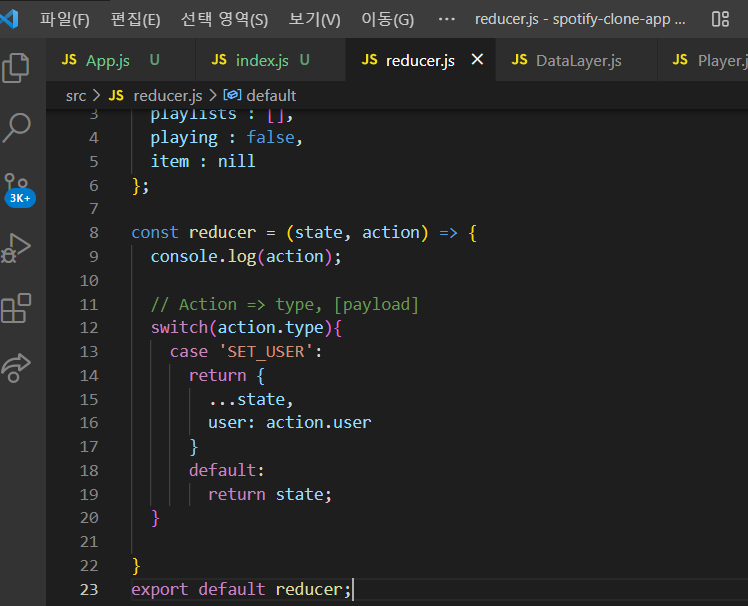Click 'default:' on line 18

pyautogui.click(x=227, y=470)
